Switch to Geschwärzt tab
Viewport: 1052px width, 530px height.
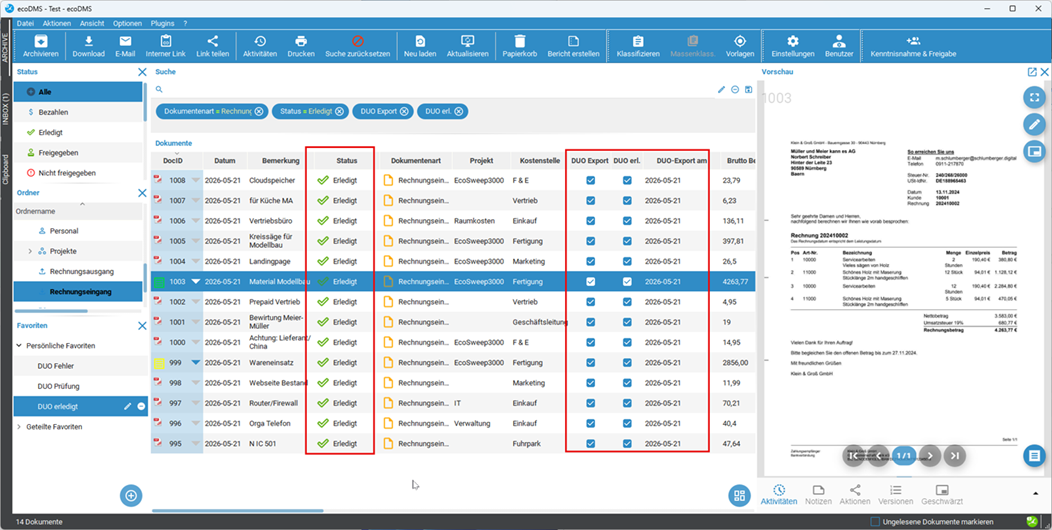[942, 495]
